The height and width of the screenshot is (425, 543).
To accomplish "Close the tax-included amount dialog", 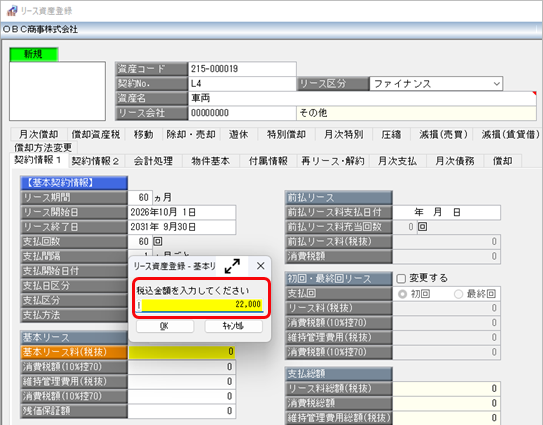I will [x=260, y=266].
